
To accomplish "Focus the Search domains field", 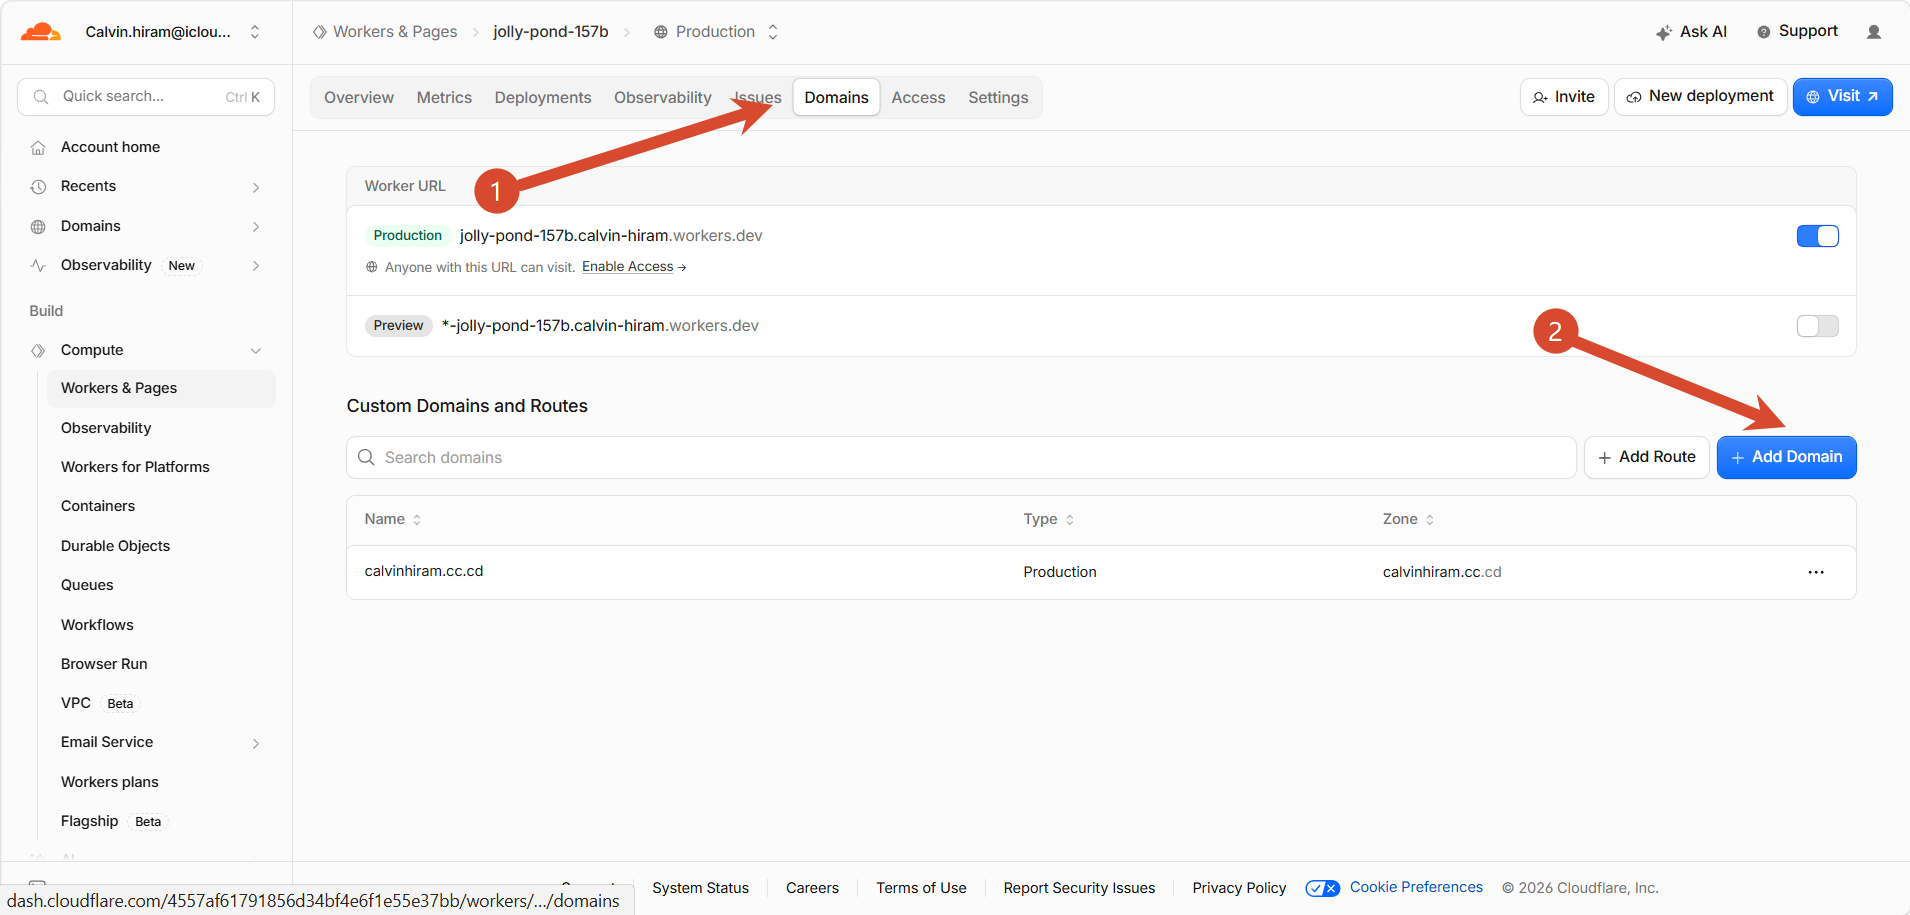I will (x=961, y=458).
